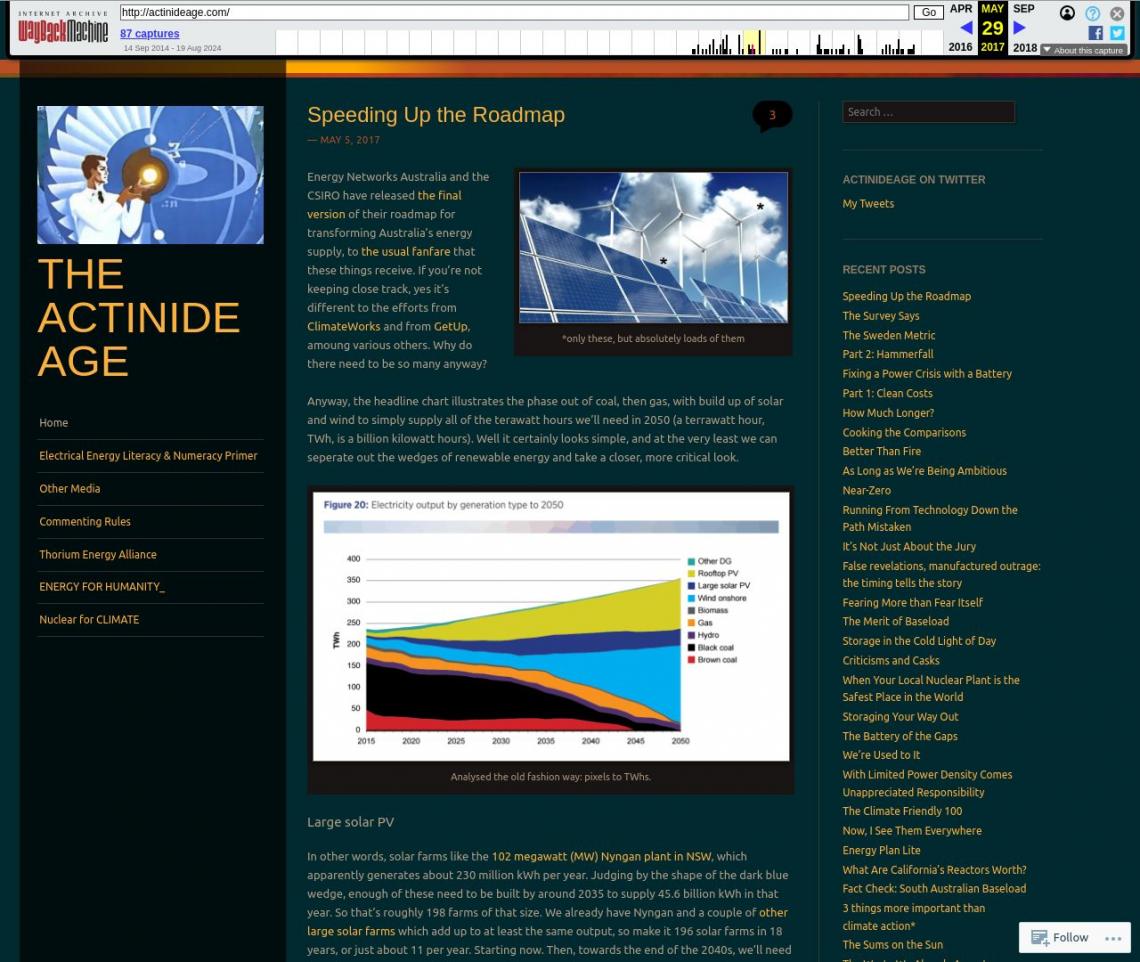Open It's Not Just About the Jury

909,547
